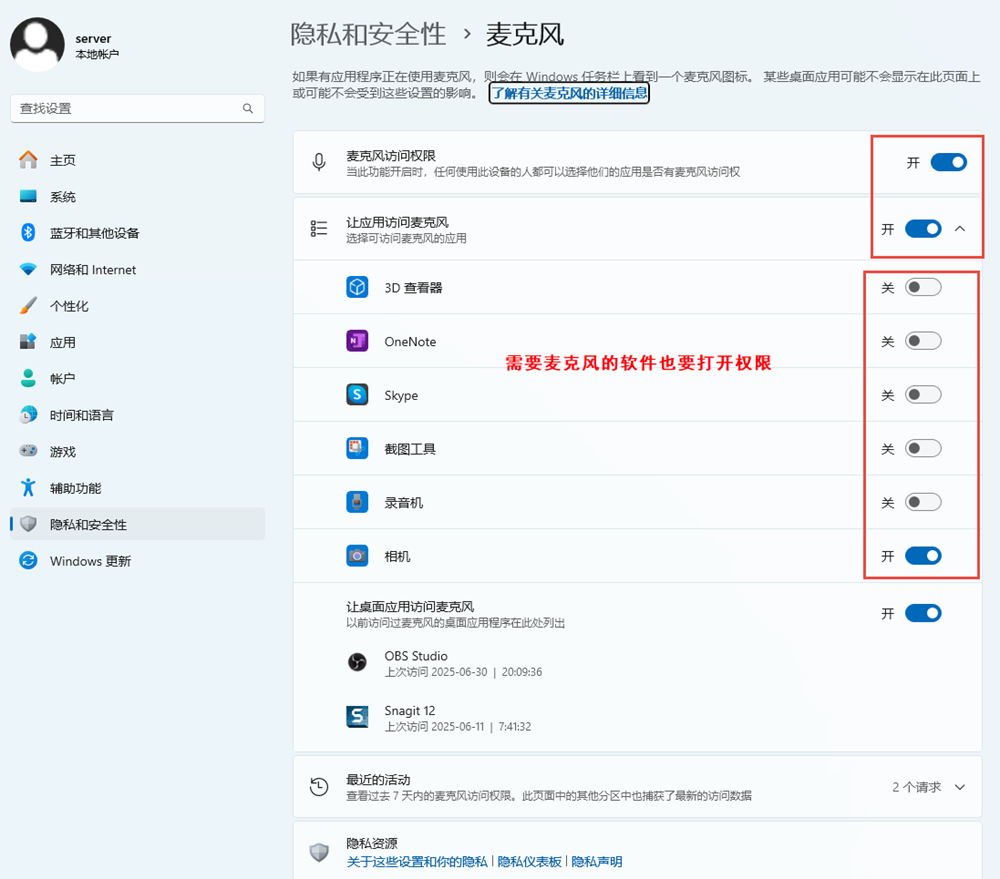The image size is (1000, 879).
Task: Click the server user avatar picture
Action: pos(37,44)
